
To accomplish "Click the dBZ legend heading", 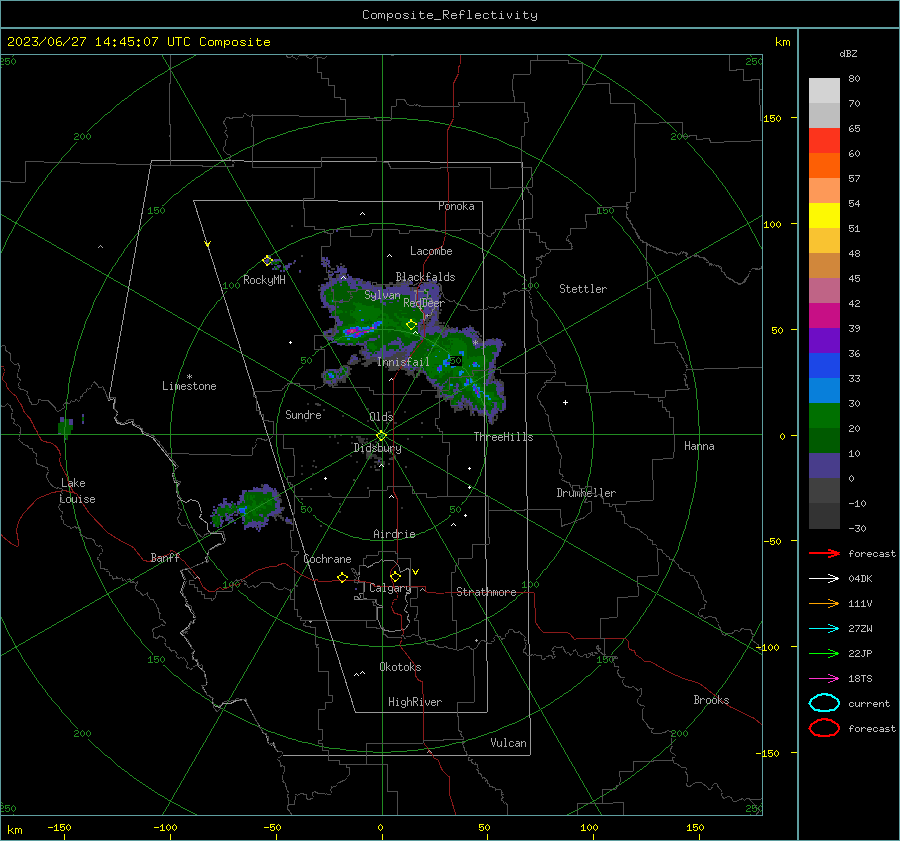I will coord(848,53).
